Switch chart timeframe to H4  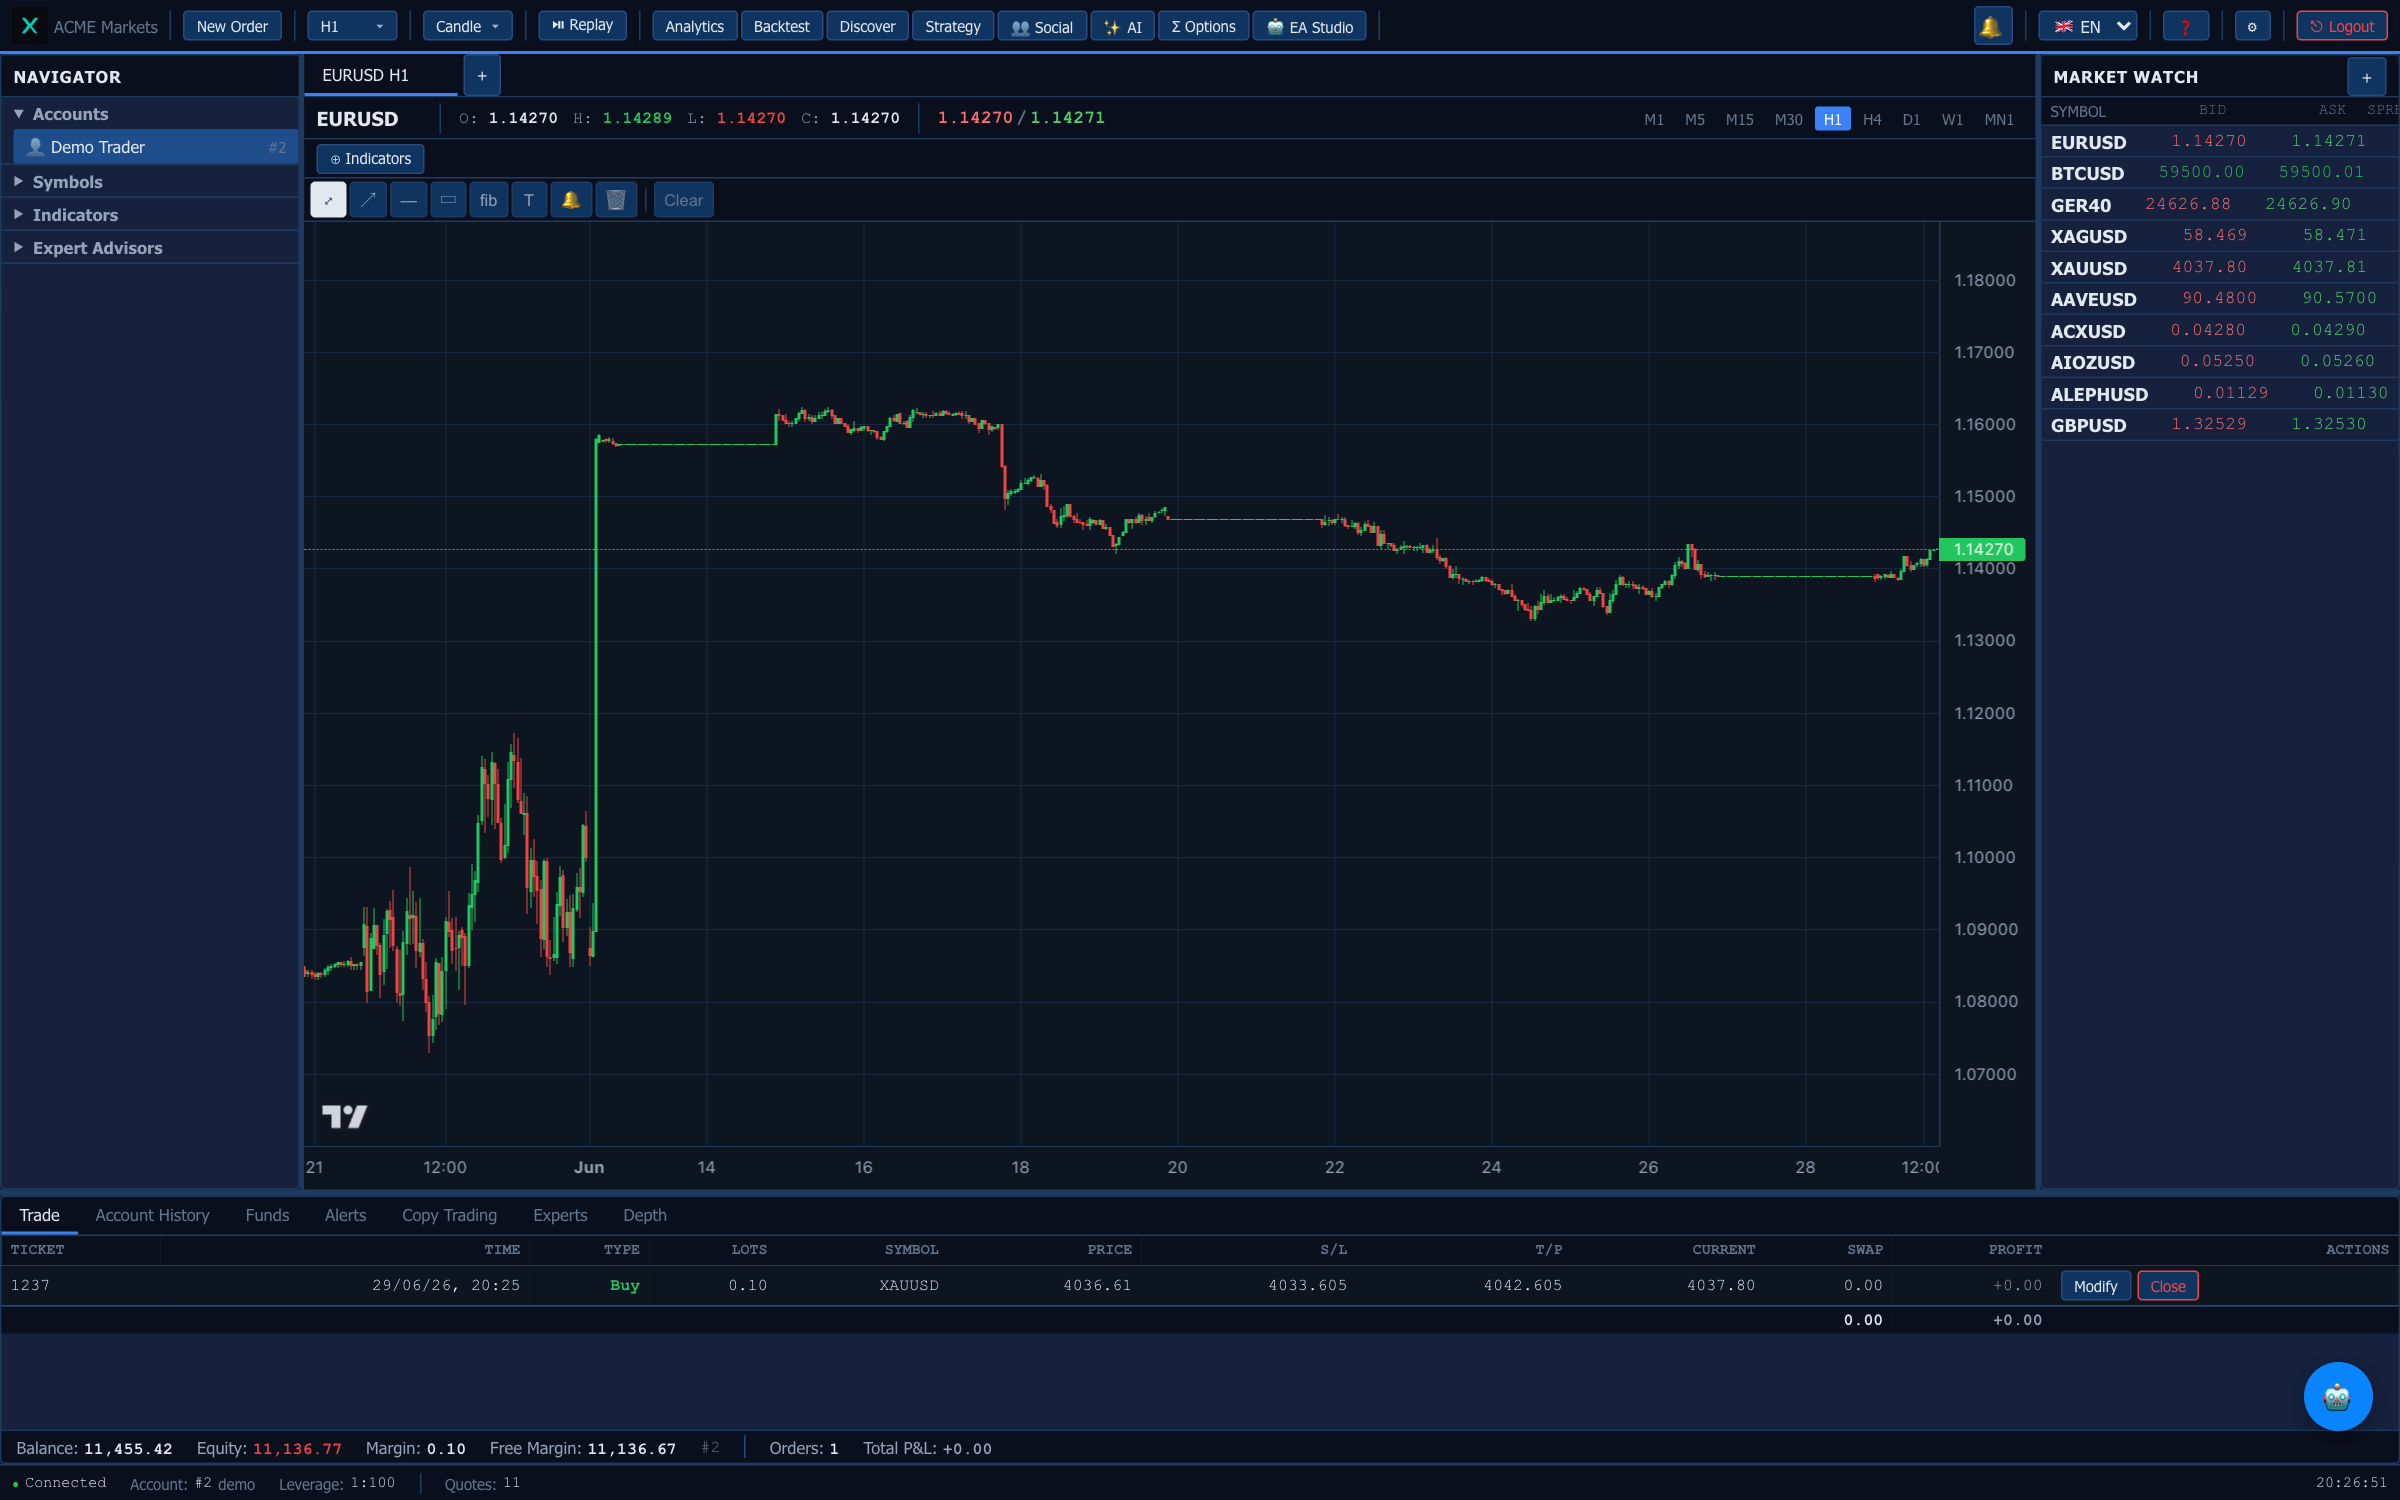(x=1872, y=119)
